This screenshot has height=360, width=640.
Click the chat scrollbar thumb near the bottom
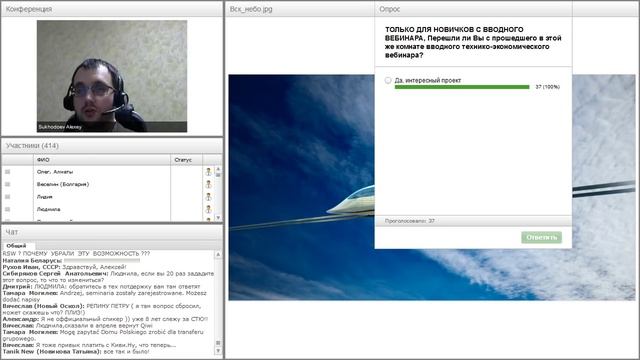(x=218, y=343)
